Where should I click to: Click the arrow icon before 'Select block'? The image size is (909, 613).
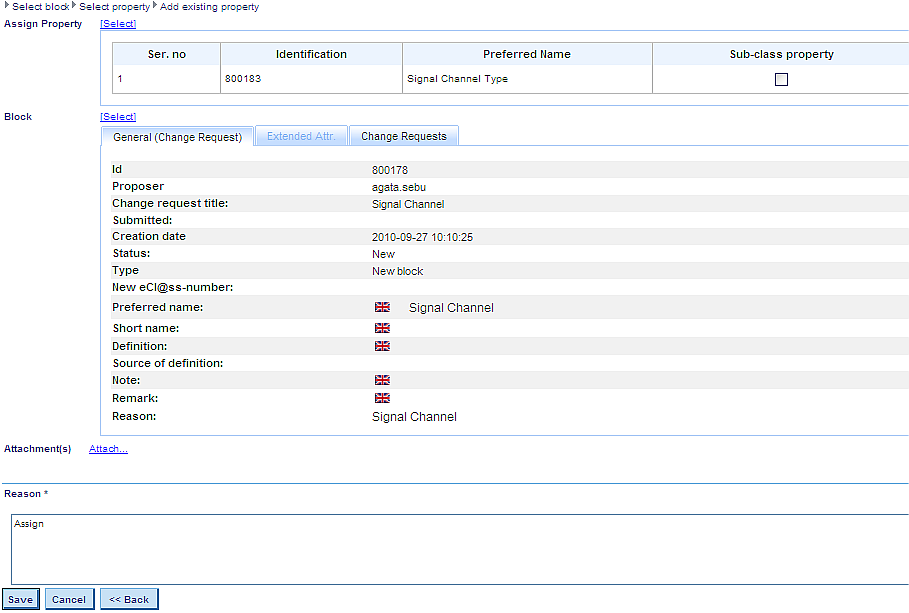(x=7, y=6)
